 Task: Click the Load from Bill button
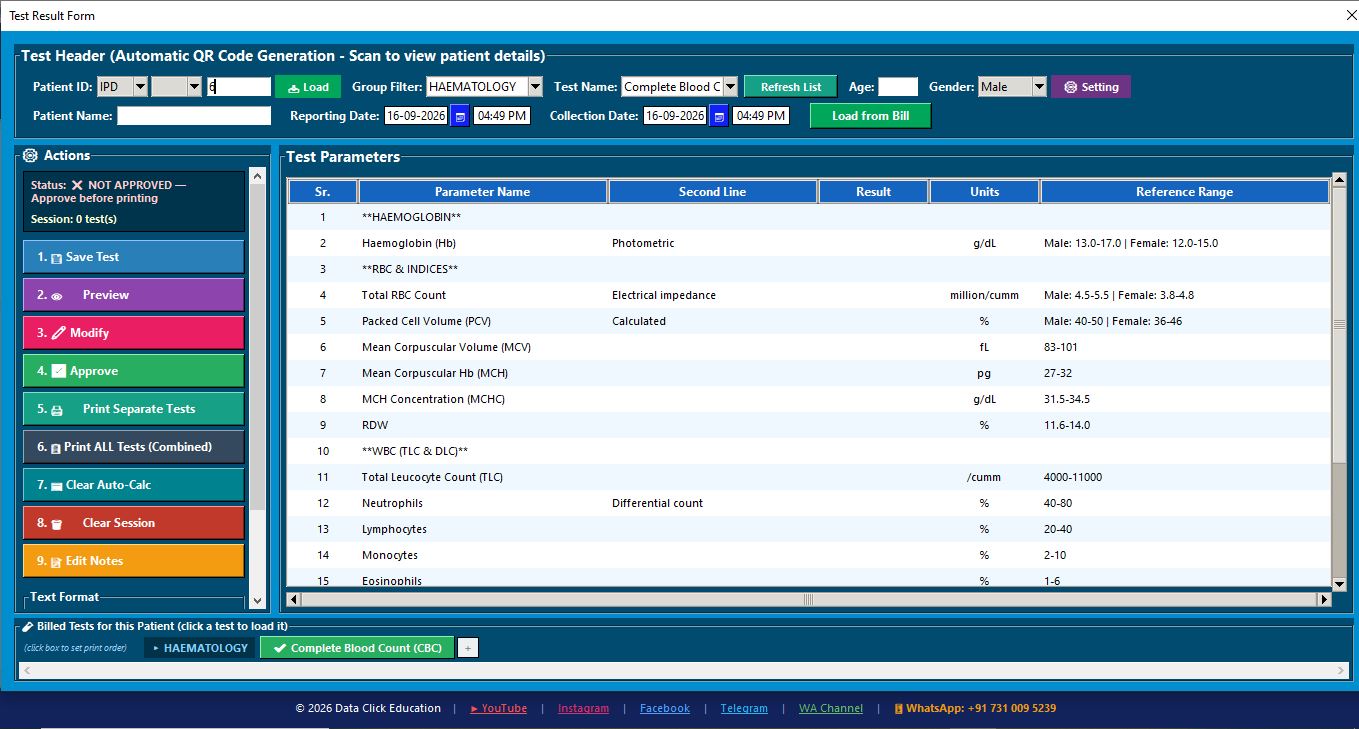click(x=870, y=116)
